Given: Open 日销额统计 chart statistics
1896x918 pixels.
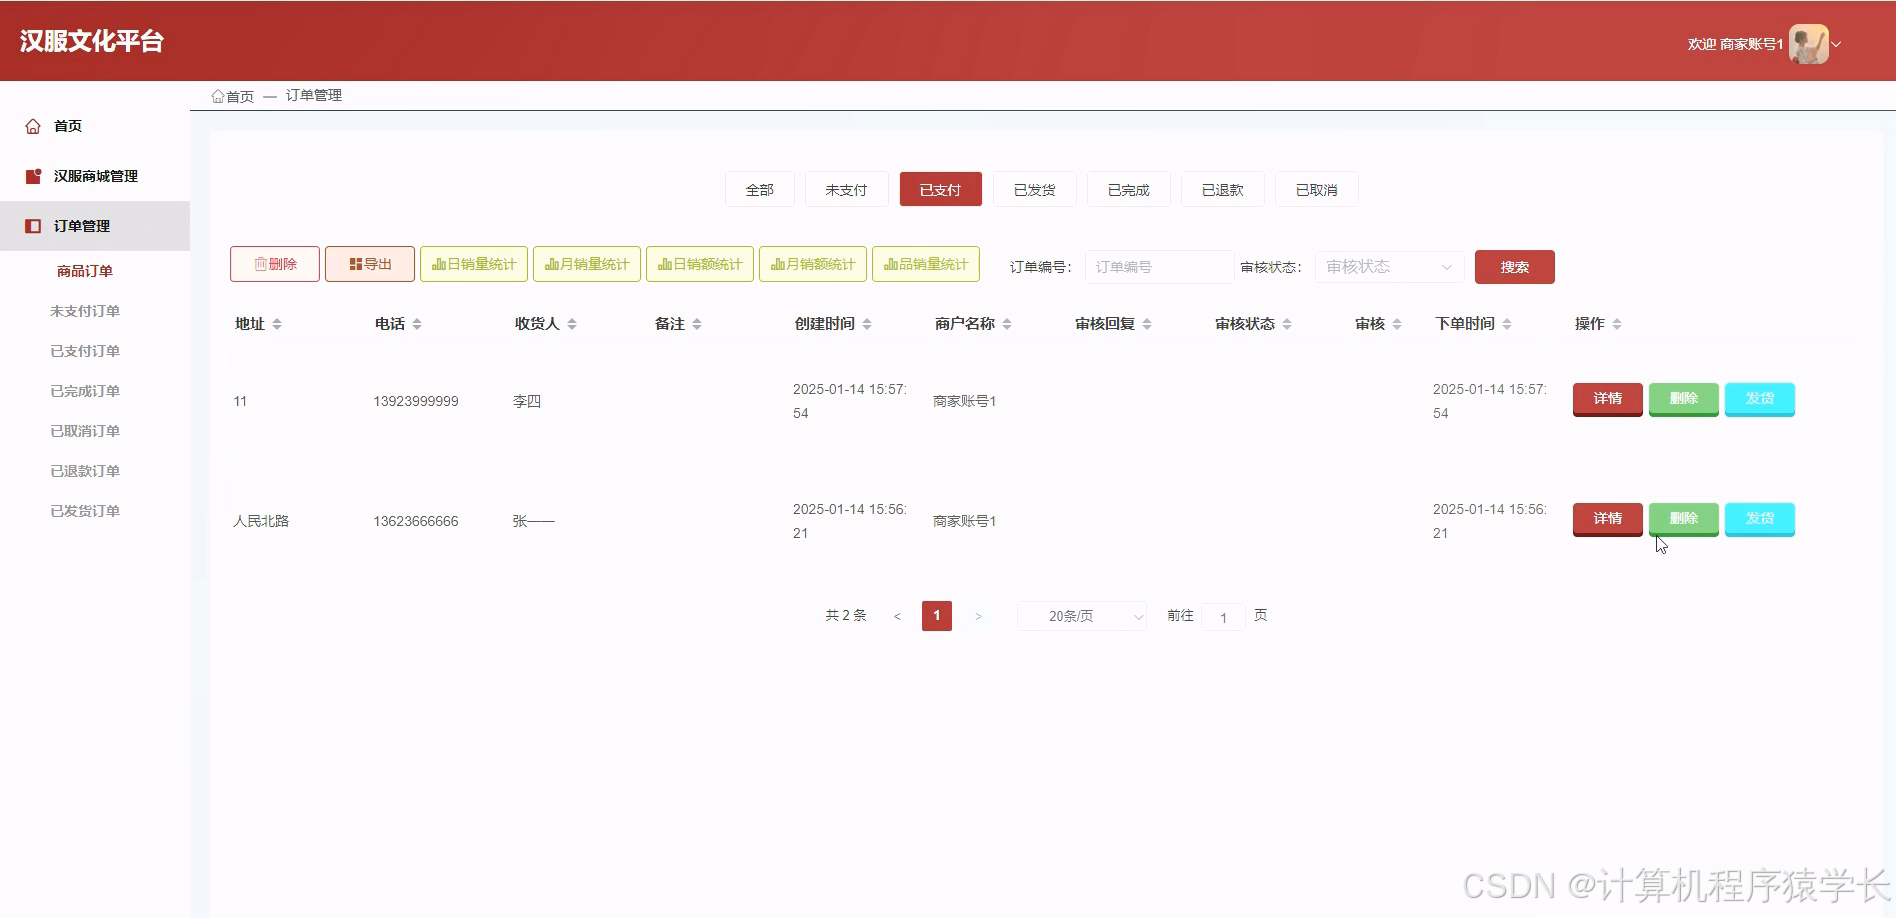Looking at the screenshot, I should coord(699,263).
